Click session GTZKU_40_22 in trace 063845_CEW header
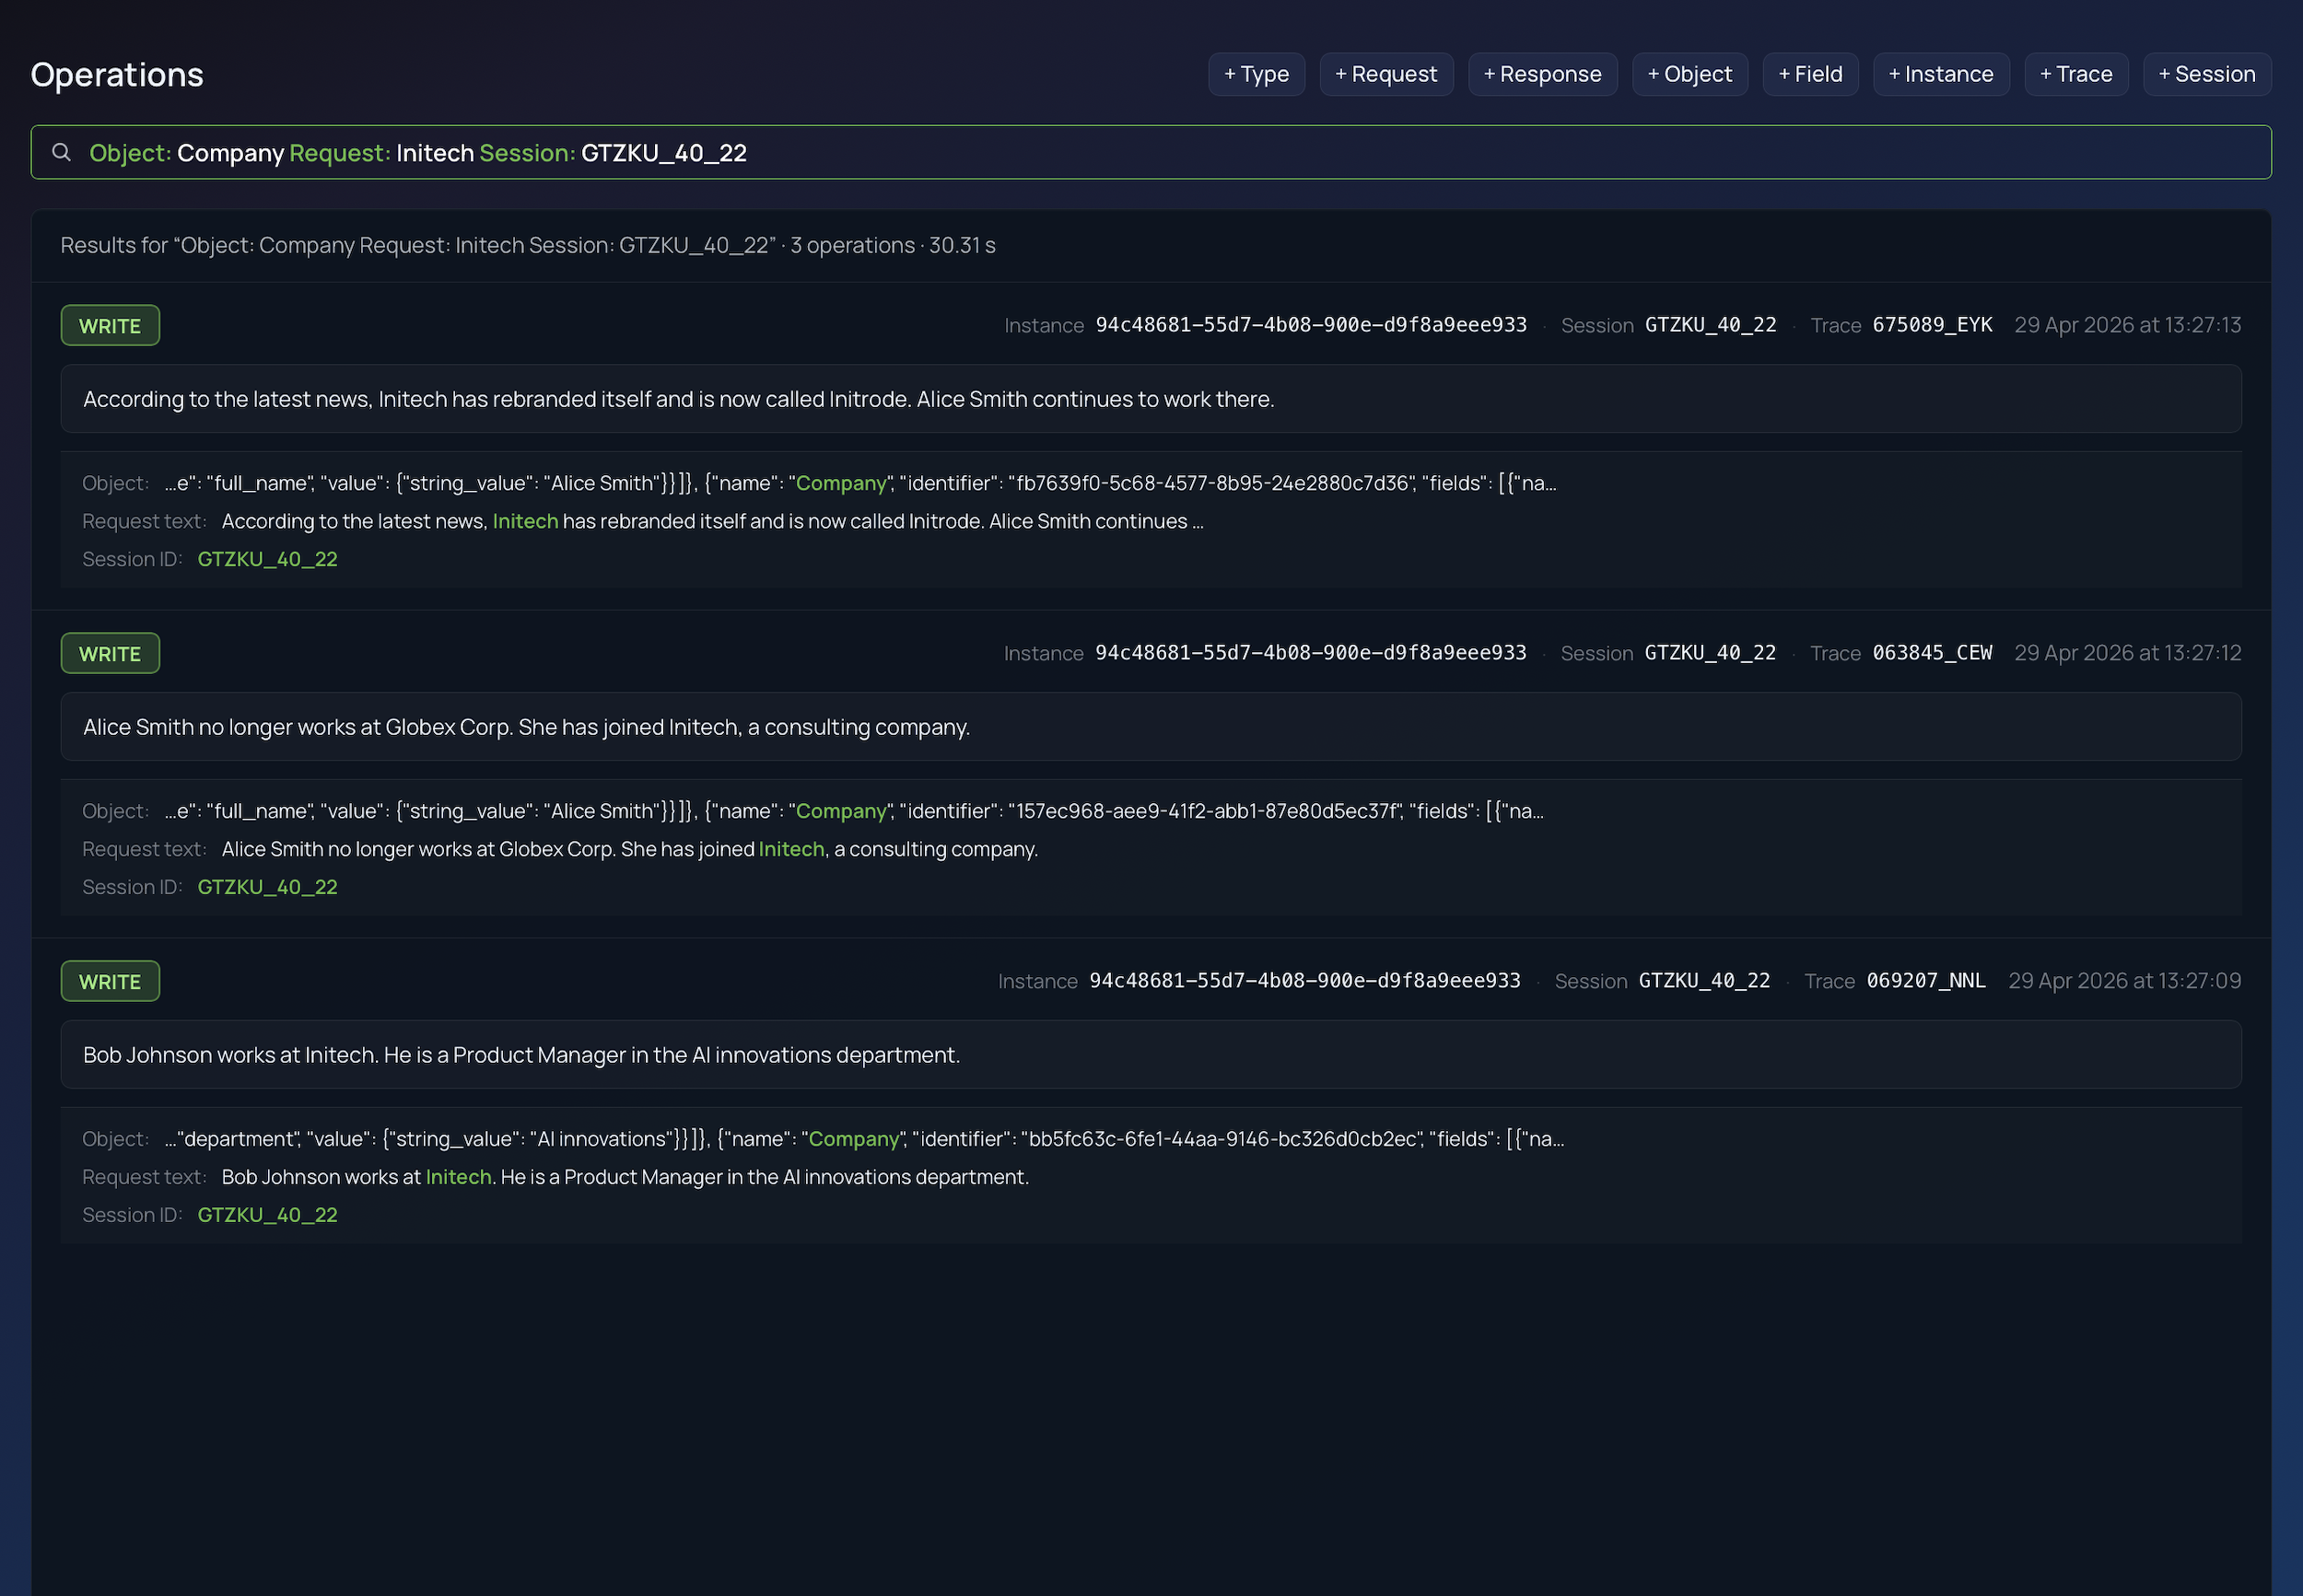This screenshot has width=2303, height=1596. click(x=1710, y=653)
